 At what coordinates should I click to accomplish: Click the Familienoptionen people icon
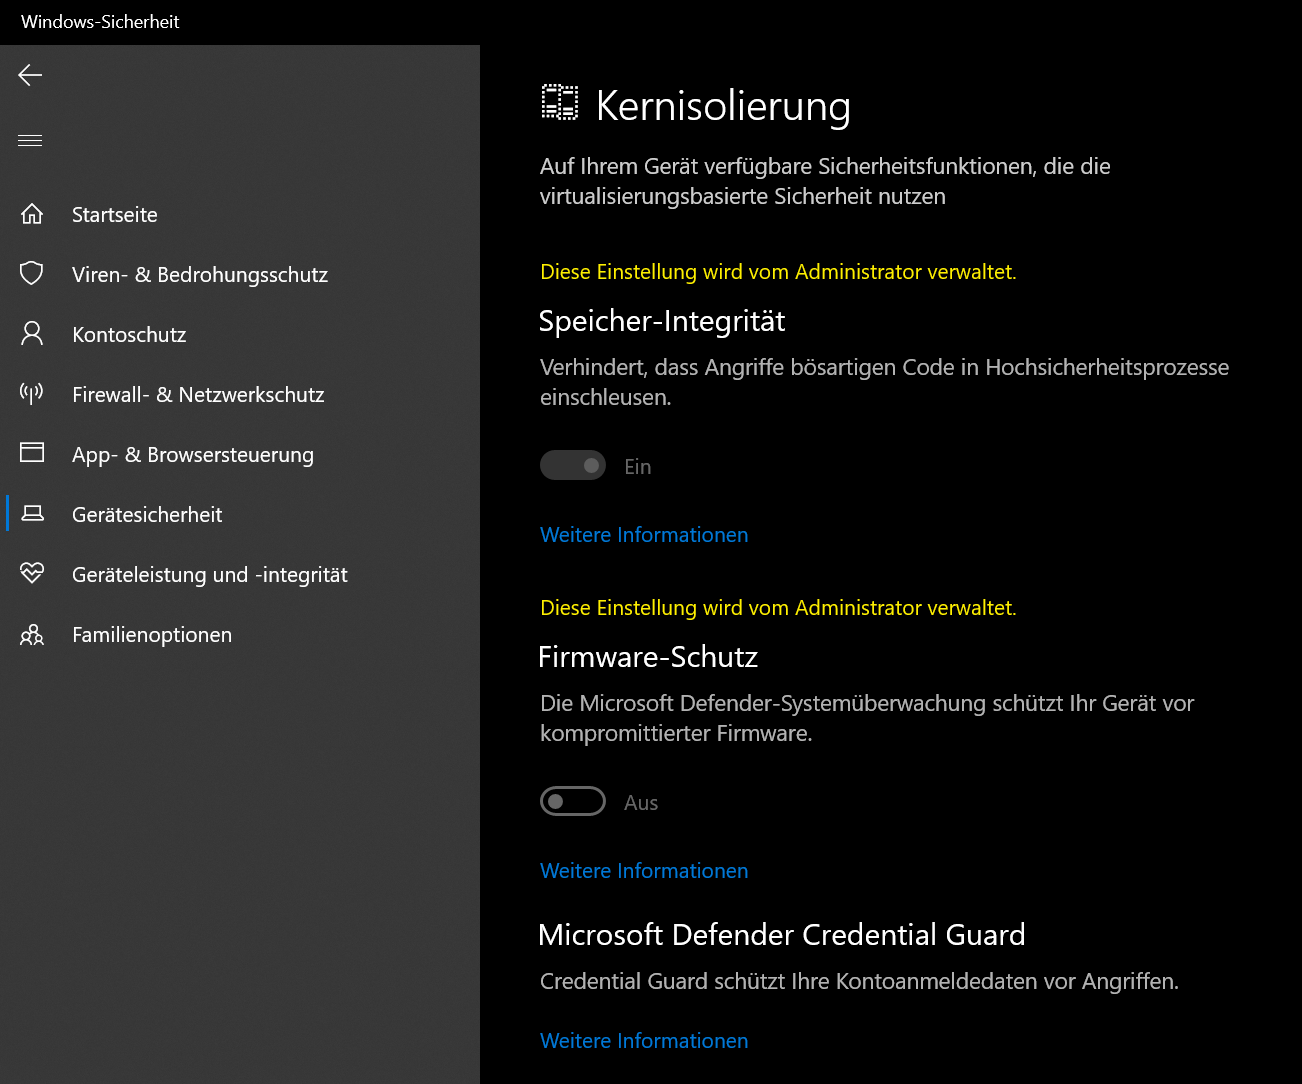(x=32, y=634)
